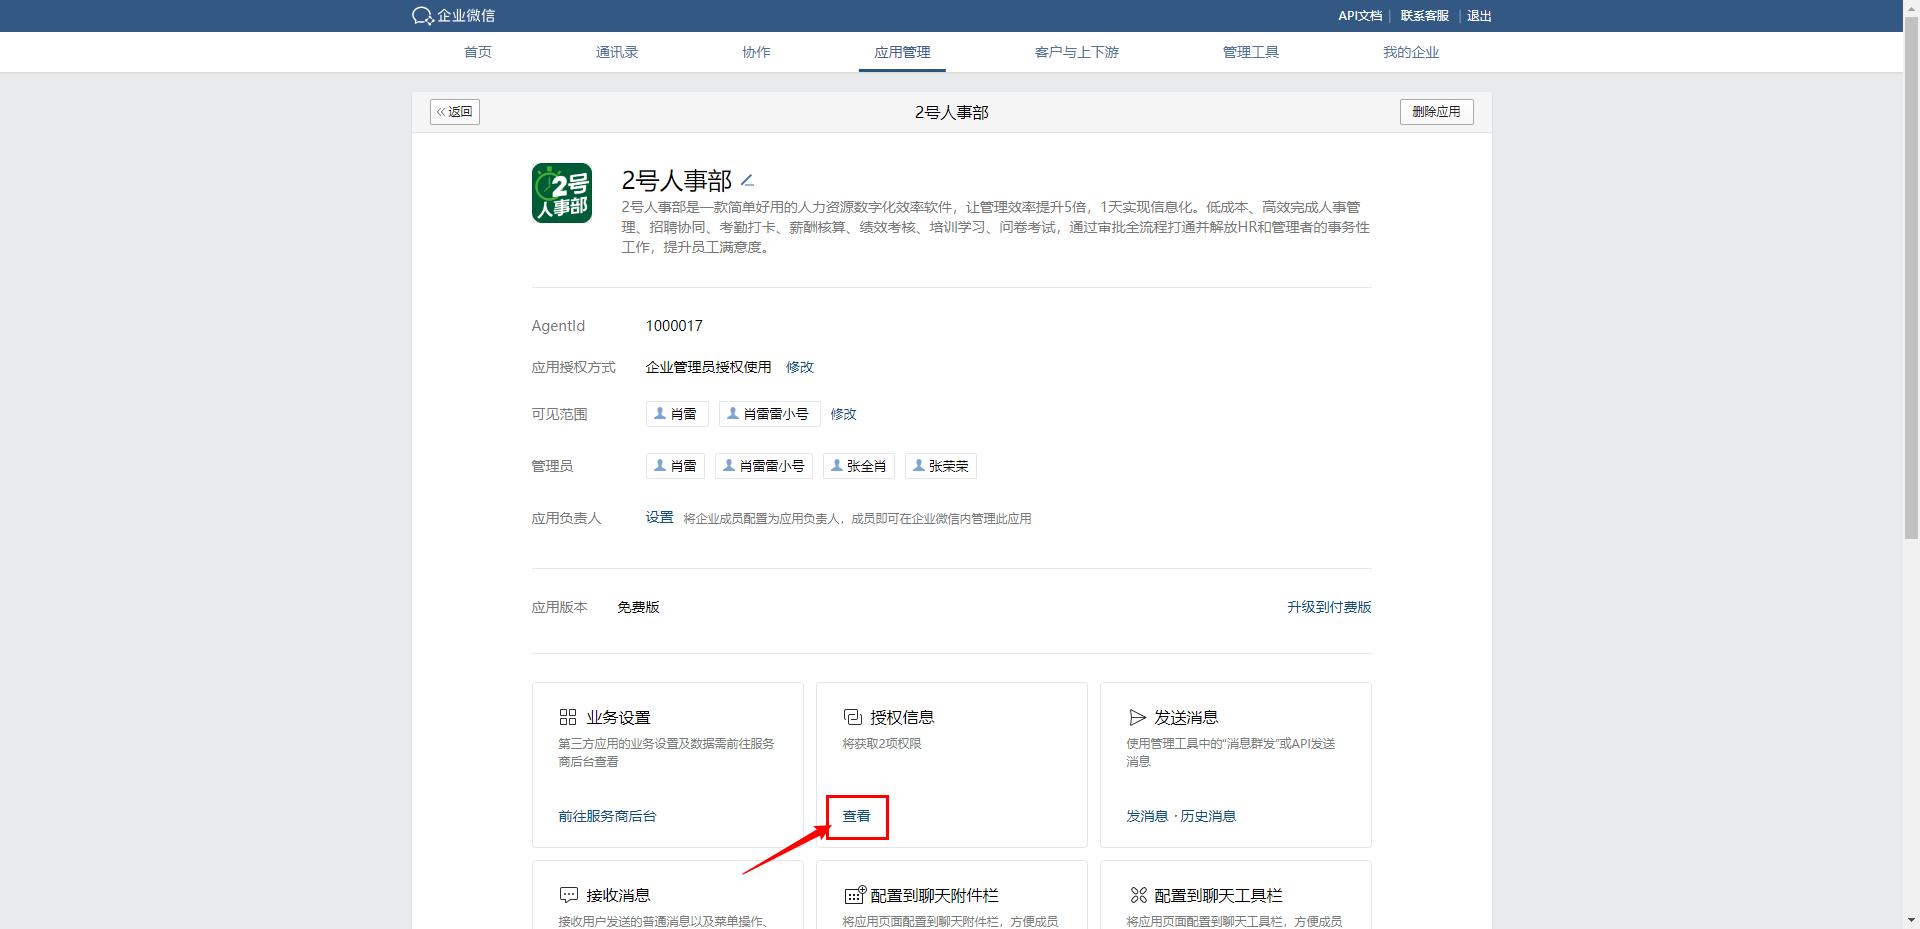Click the 发消息 link

pyautogui.click(x=1147, y=816)
